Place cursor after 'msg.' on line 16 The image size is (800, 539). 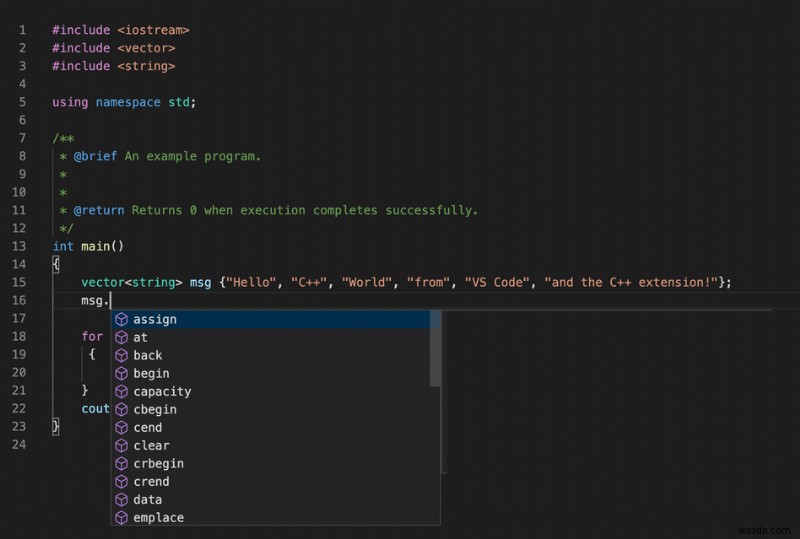click(x=110, y=300)
